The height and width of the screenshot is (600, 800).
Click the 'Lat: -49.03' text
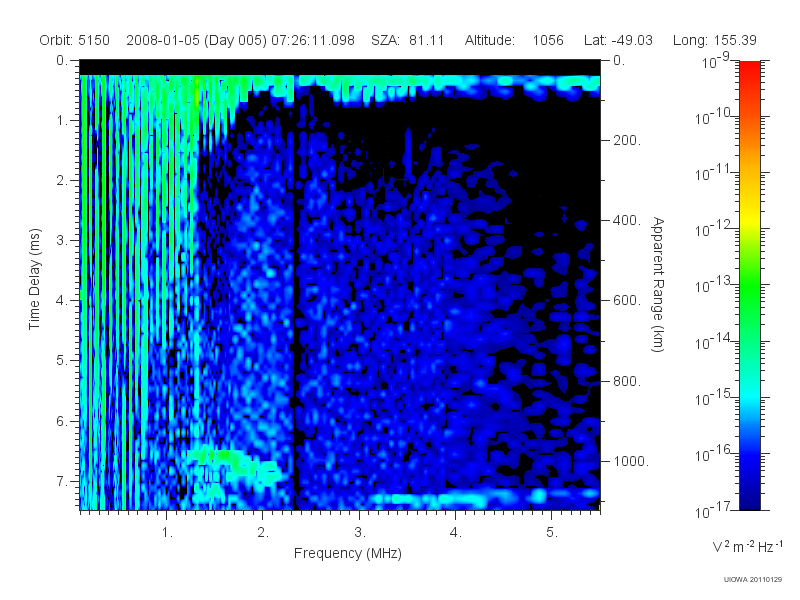pos(618,40)
